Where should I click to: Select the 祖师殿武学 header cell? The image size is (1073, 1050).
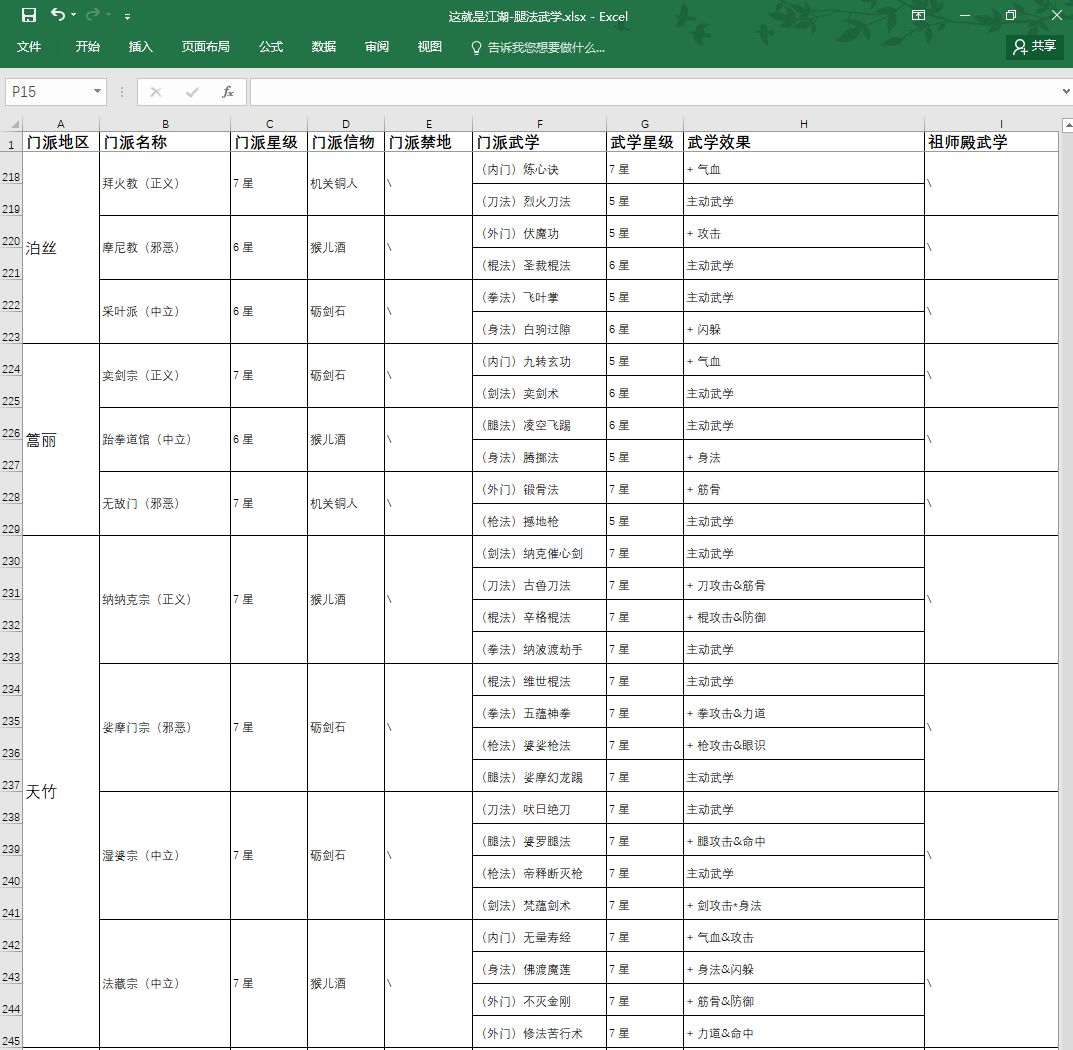coord(991,142)
